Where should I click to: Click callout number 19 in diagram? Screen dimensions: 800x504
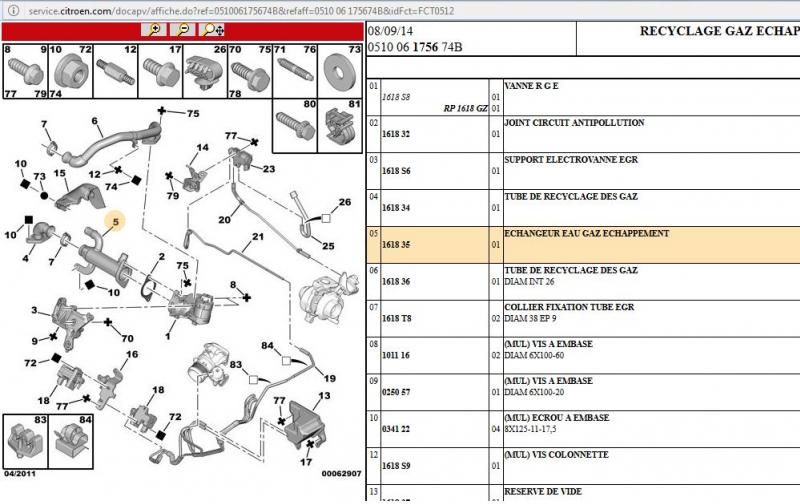(x=330, y=379)
